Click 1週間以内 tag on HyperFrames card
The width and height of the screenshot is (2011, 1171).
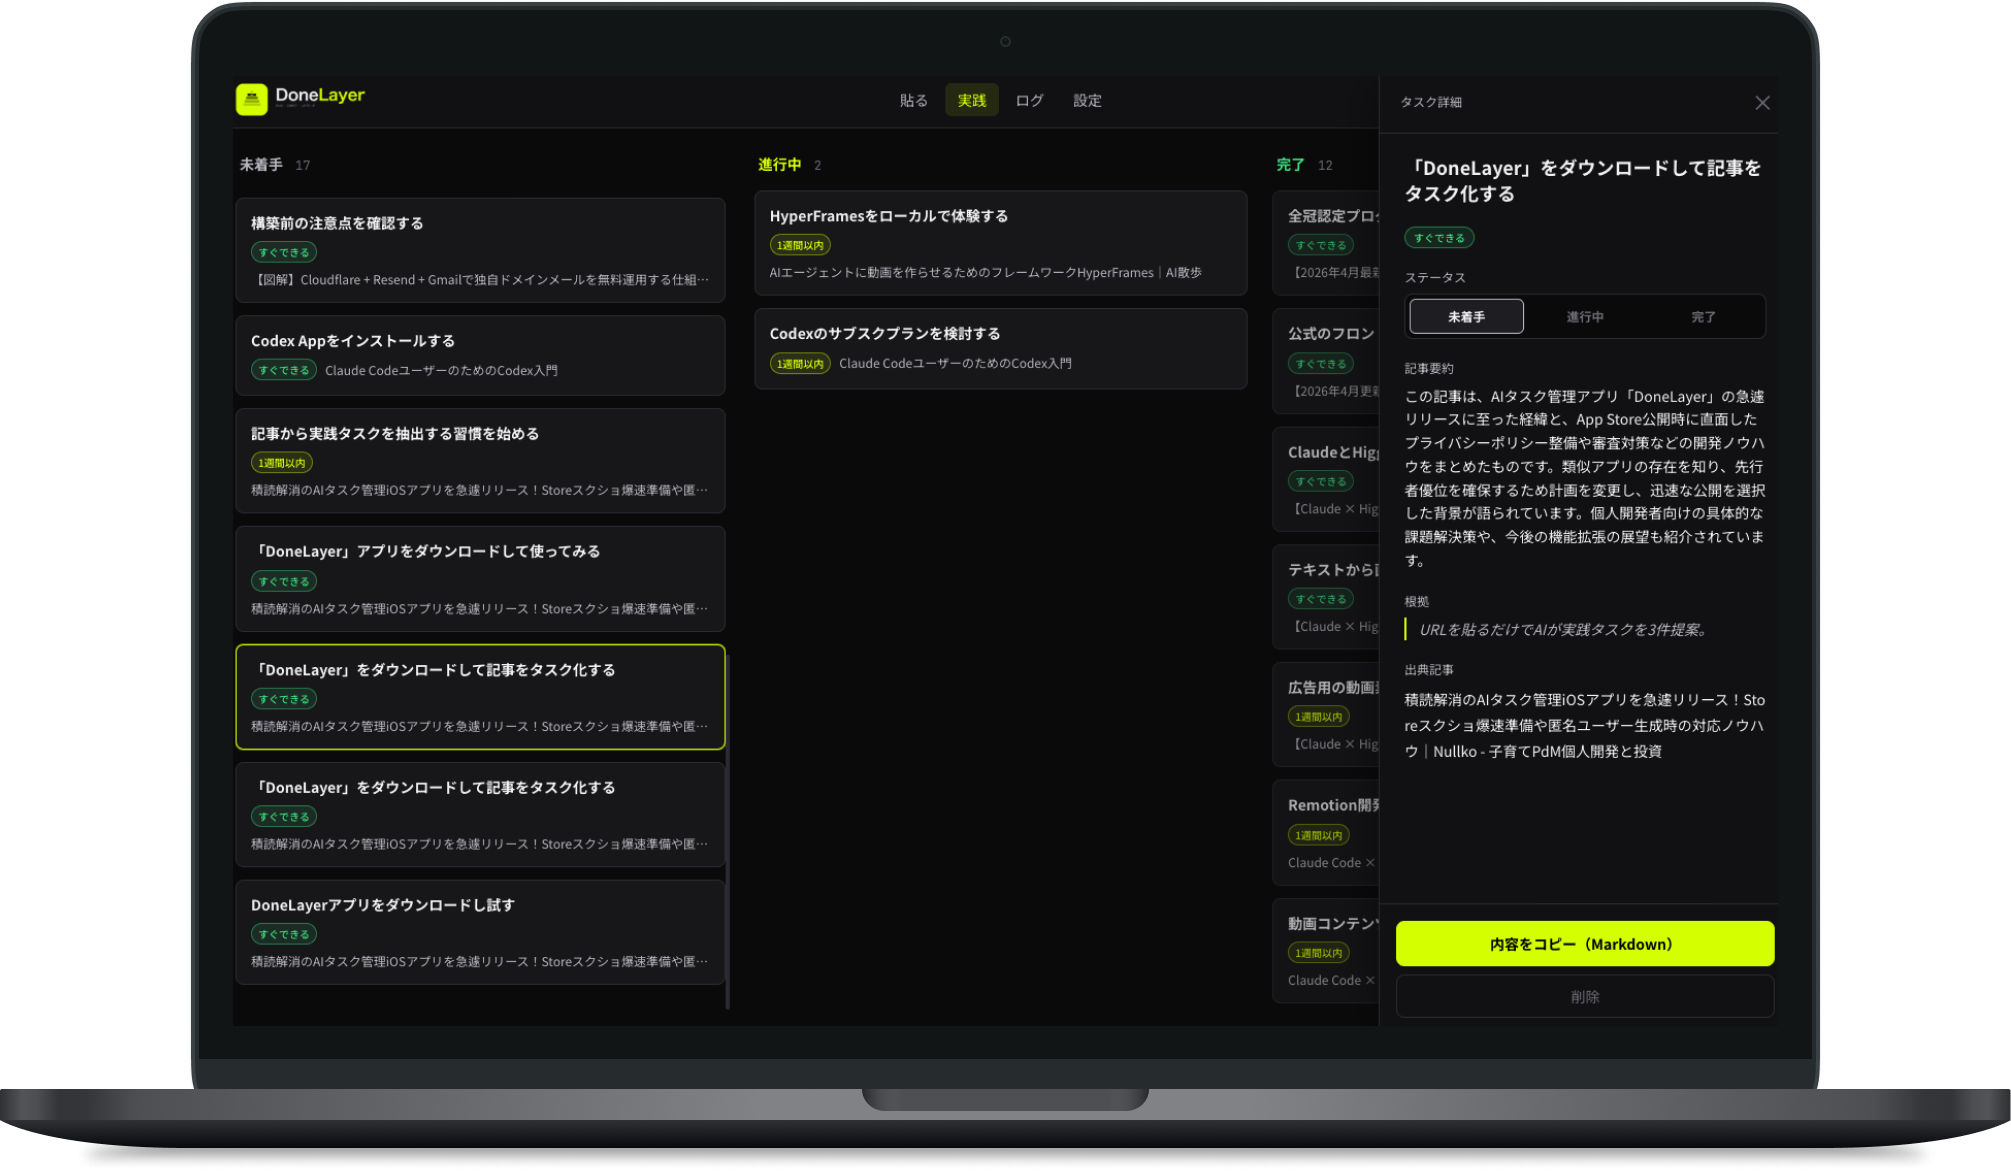(x=800, y=245)
